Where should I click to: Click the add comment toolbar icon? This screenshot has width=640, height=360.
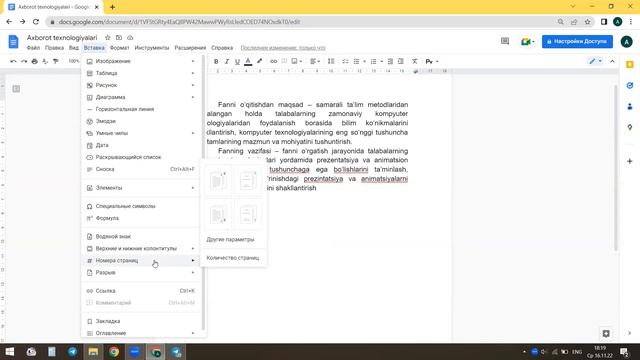pos(284,61)
